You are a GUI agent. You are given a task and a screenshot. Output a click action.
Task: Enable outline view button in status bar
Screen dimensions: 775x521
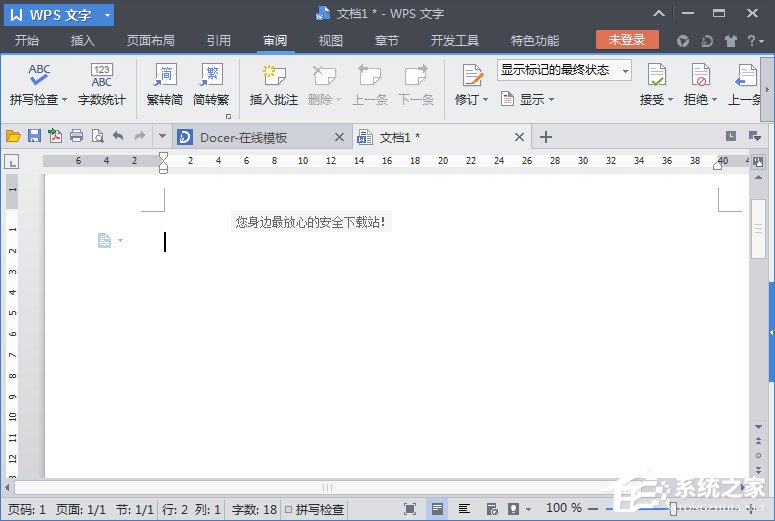[463, 509]
